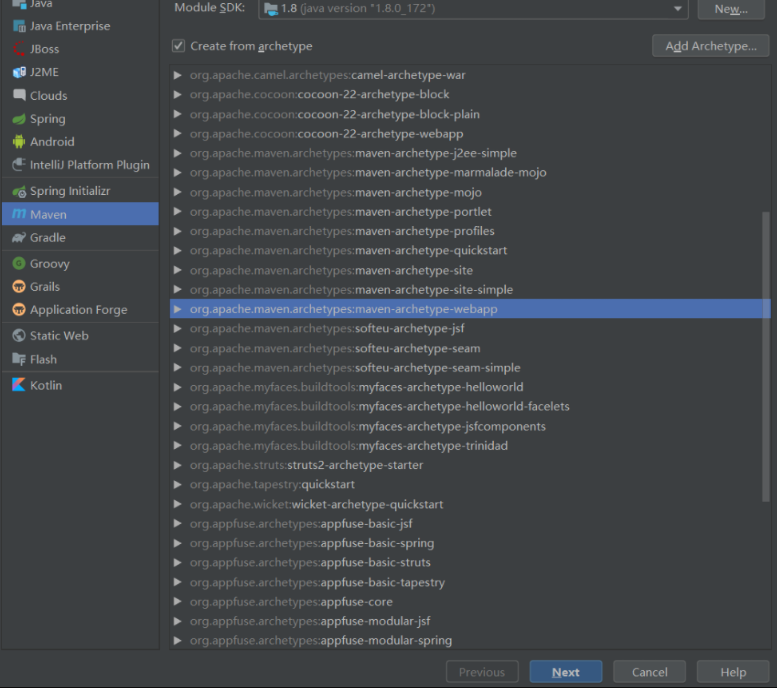Click the Gradle elephant icon
The image size is (777, 688).
pyautogui.click(x=19, y=237)
